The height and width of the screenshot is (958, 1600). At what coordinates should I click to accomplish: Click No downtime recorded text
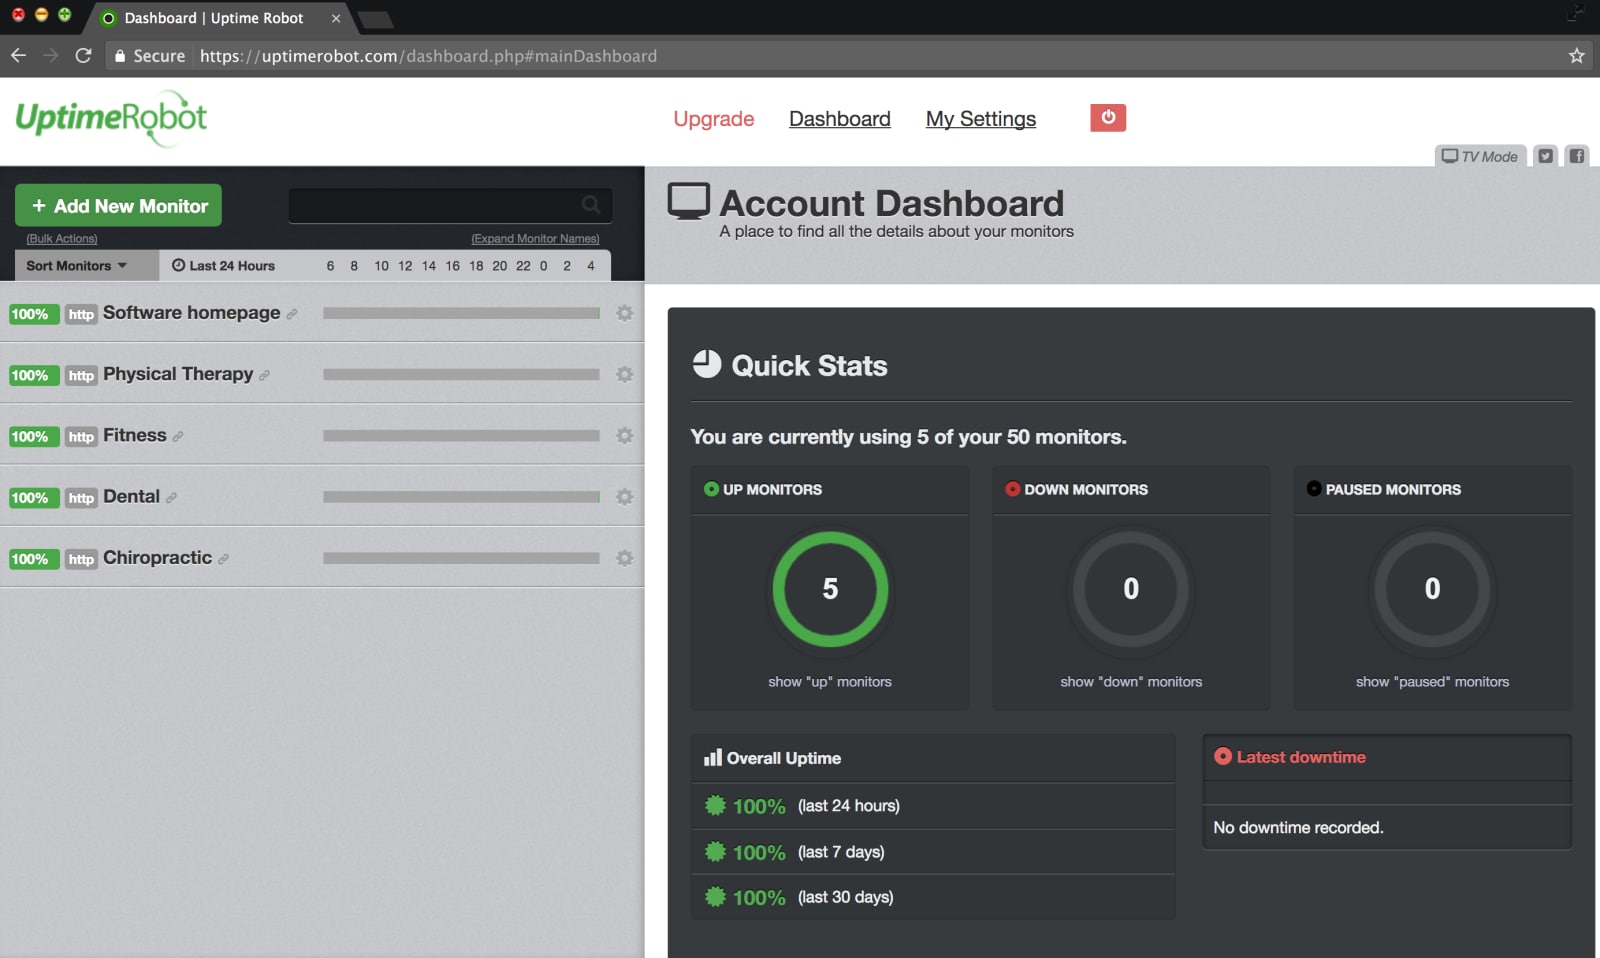[1298, 828]
